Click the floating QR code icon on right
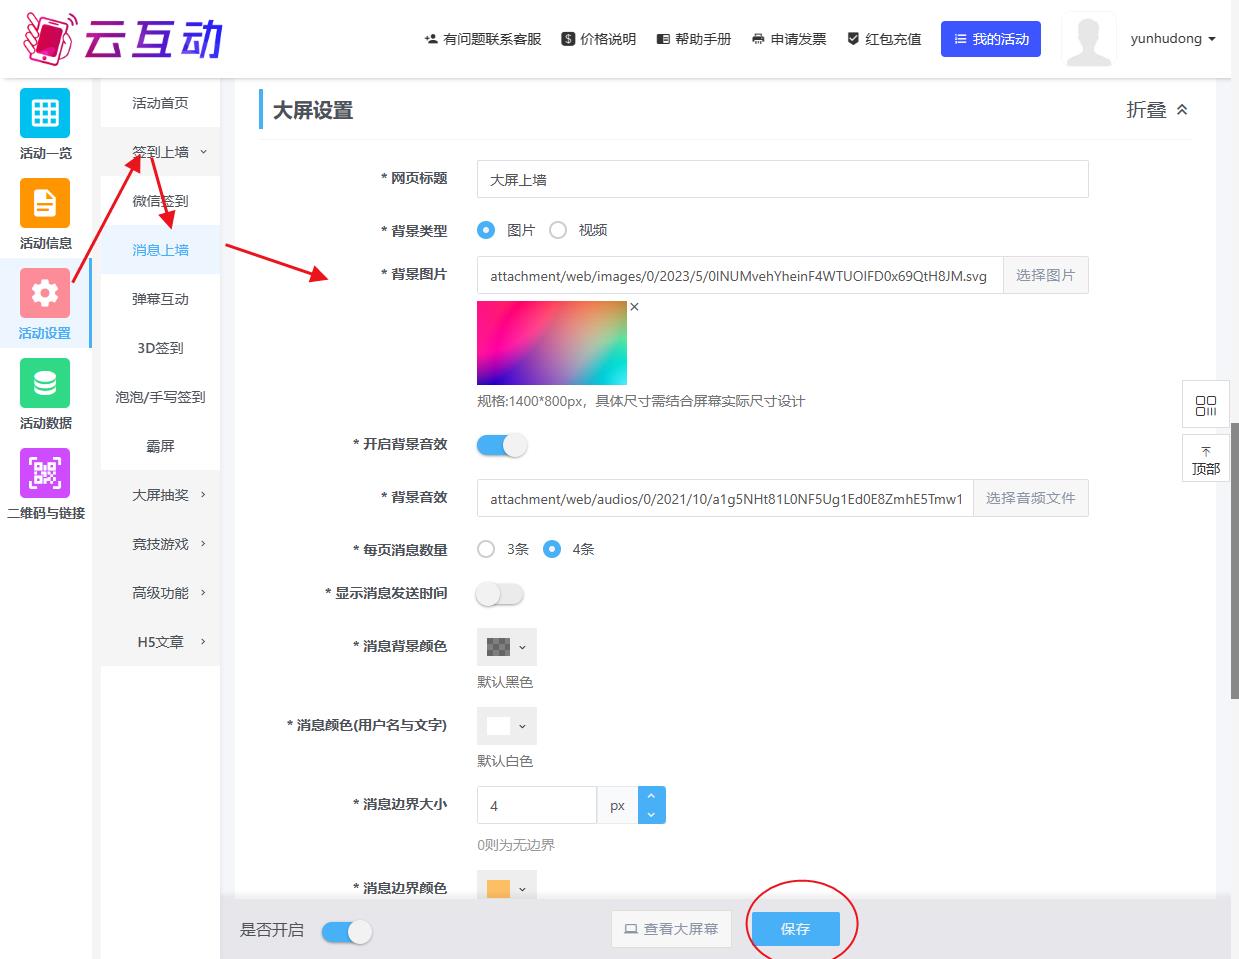Screen dimensions: 1239x959 pyautogui.click(x=1205, y=405)
